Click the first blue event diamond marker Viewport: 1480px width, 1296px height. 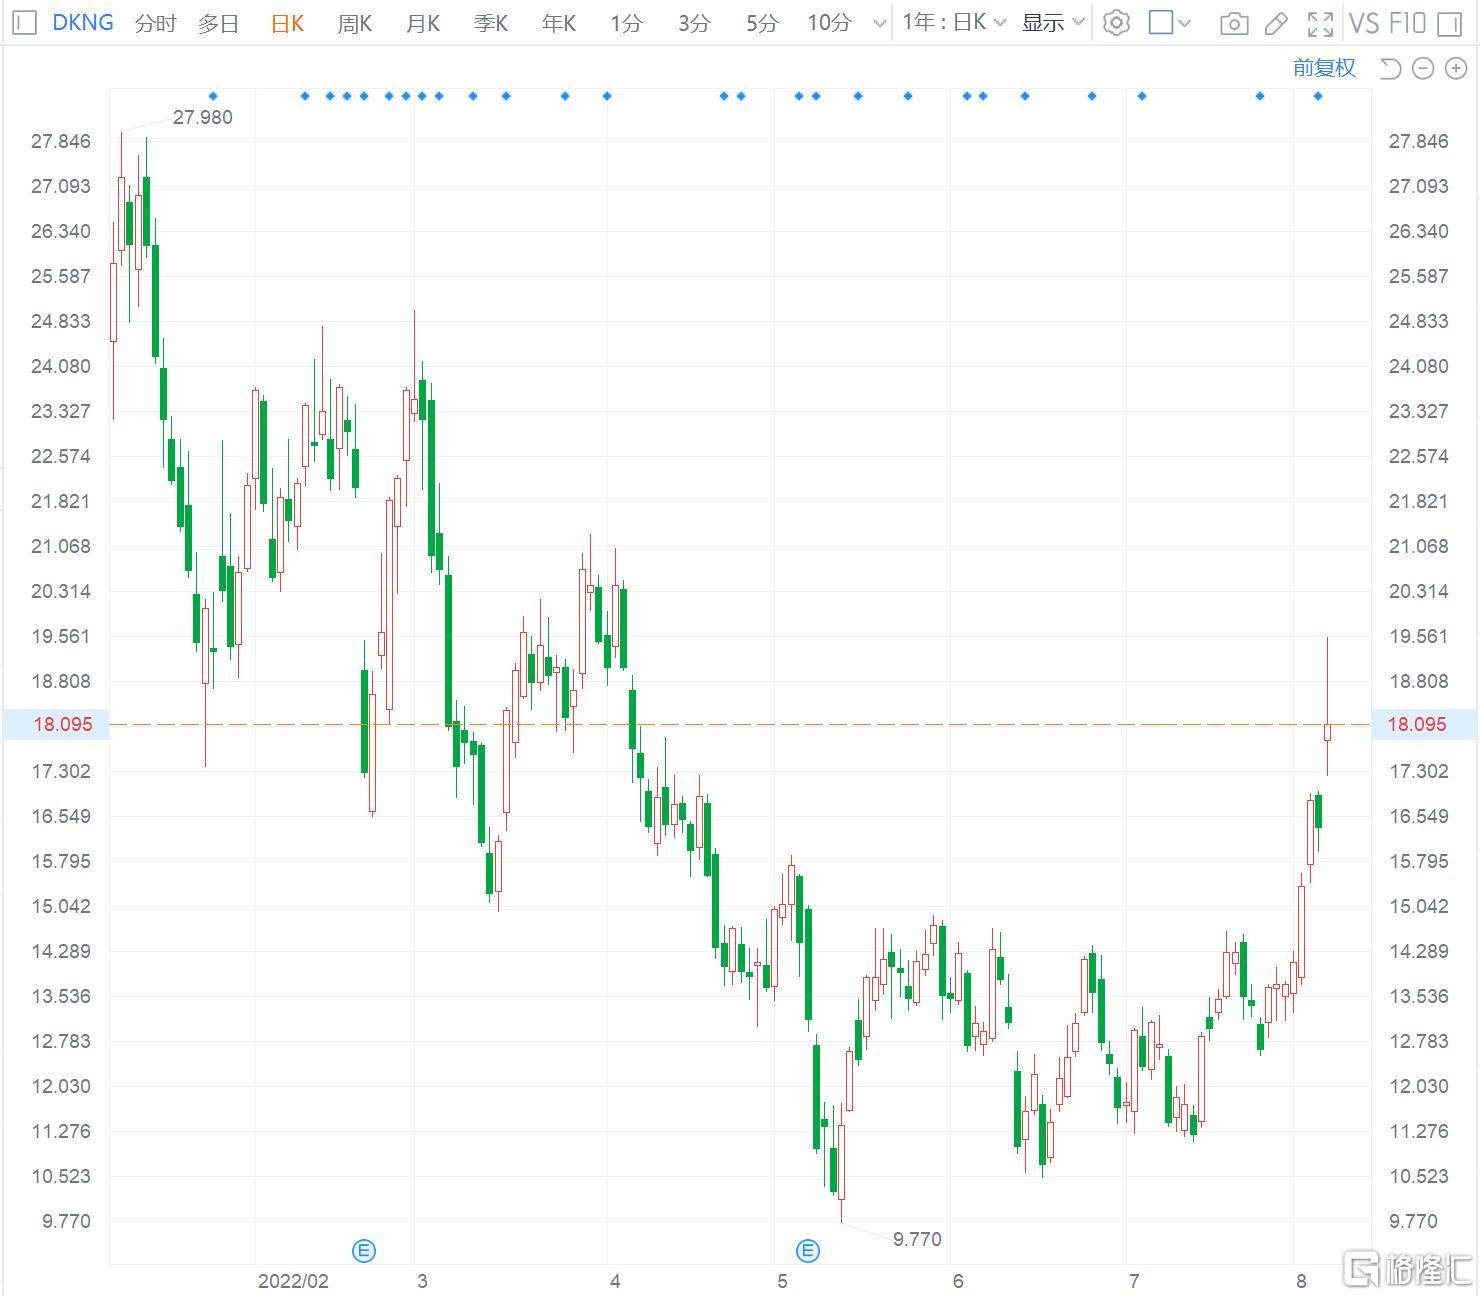pos(213,96)
